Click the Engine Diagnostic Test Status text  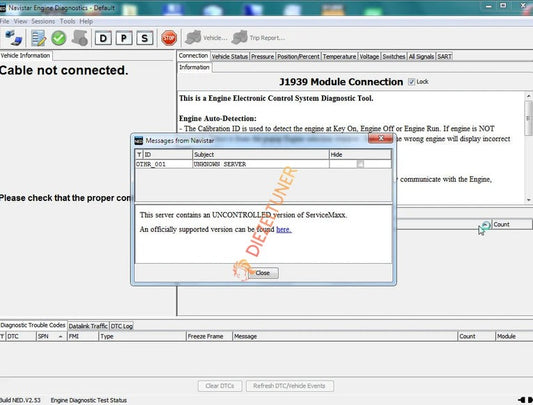(89, 400)
